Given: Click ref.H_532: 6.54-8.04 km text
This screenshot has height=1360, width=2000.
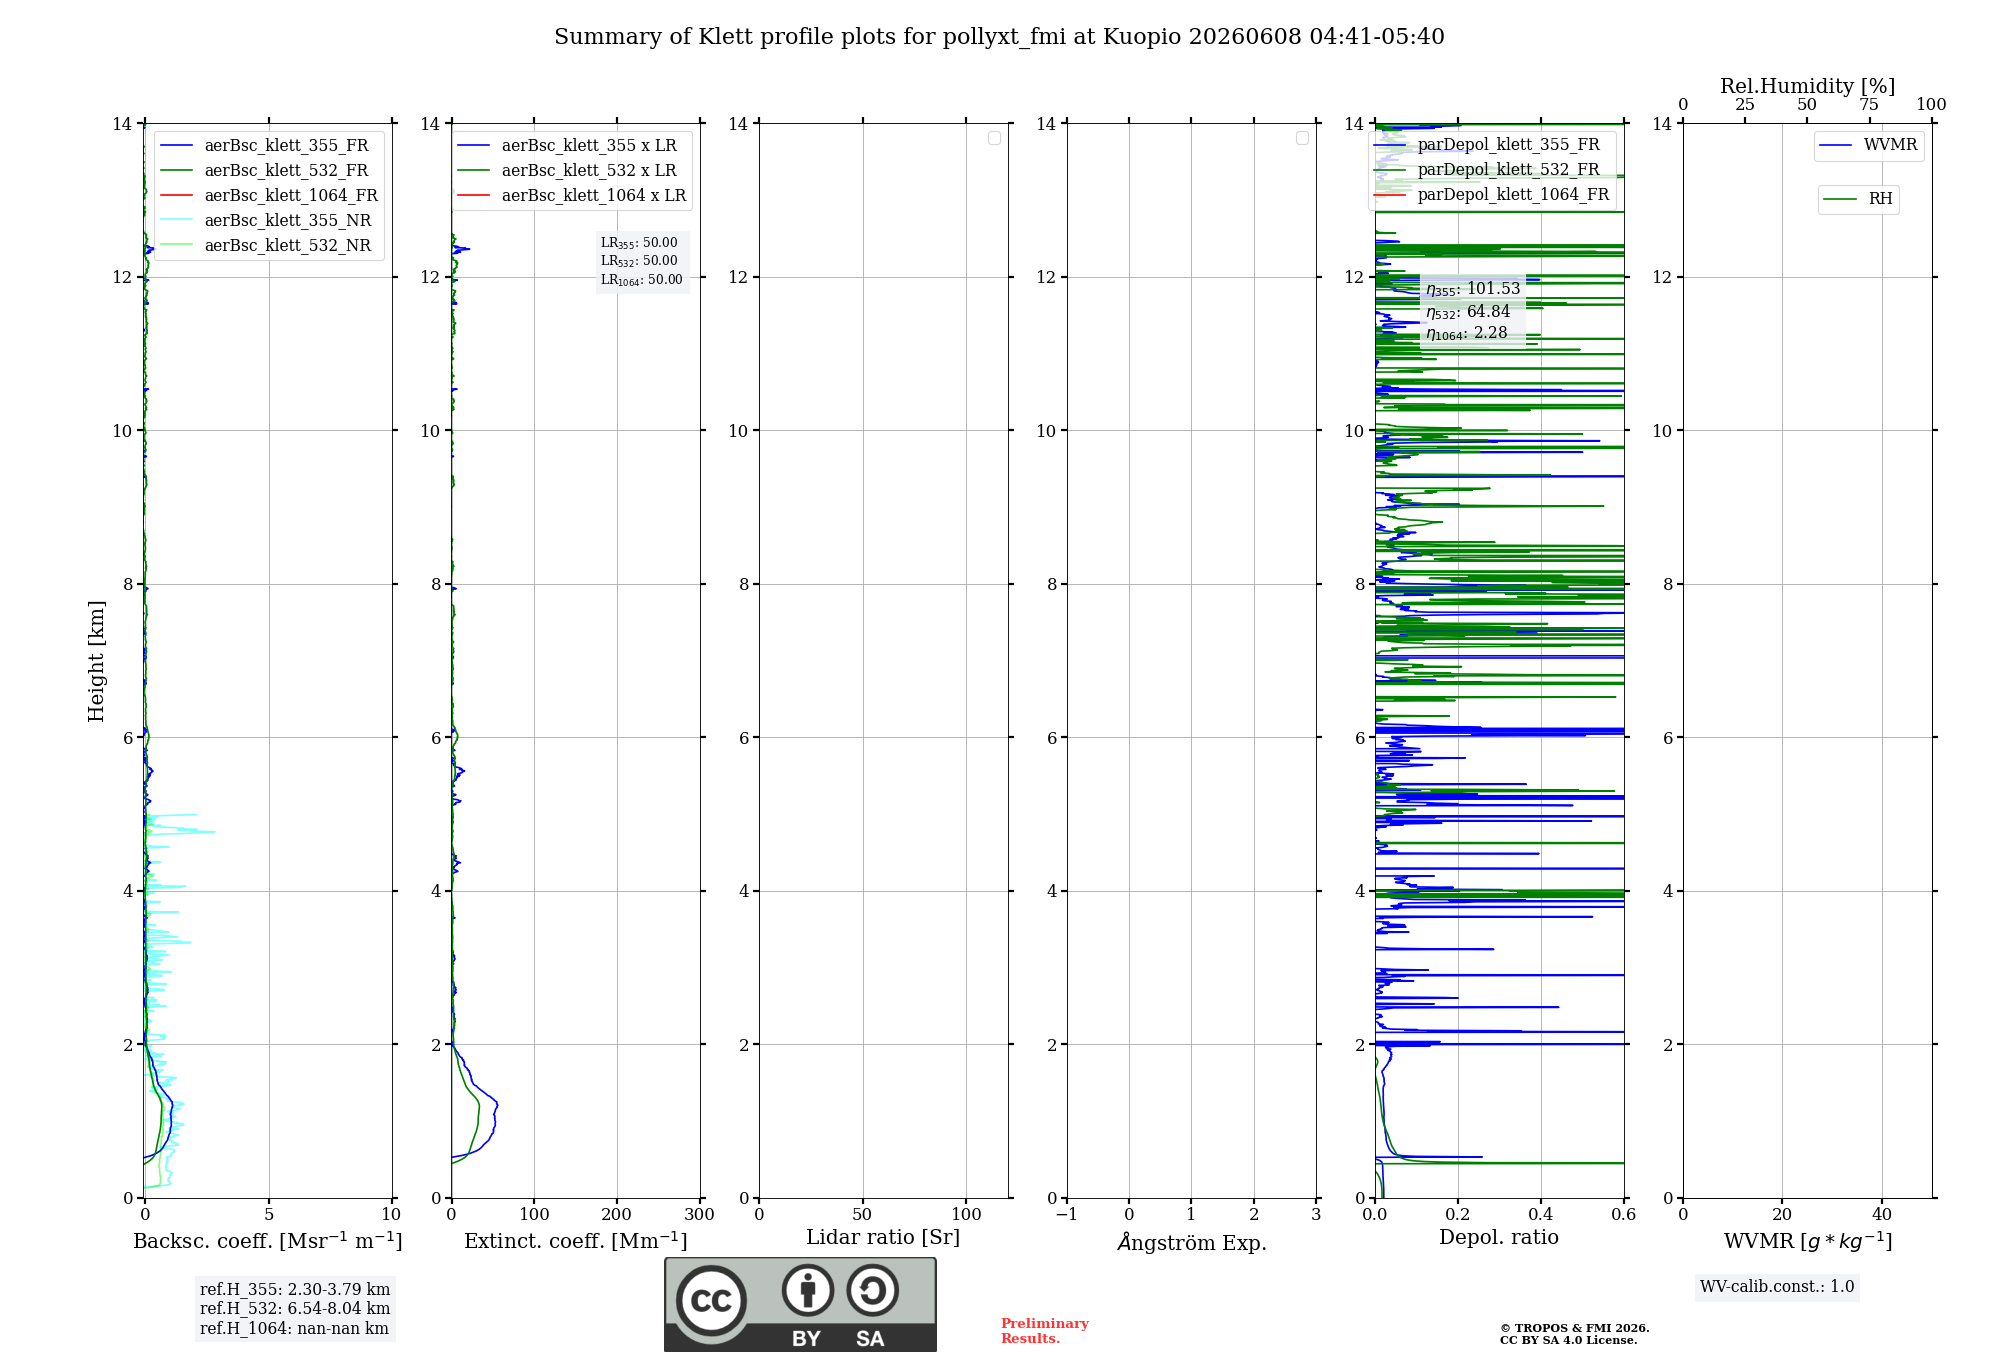Looking at the screenshot, I should coord(295,1308).
